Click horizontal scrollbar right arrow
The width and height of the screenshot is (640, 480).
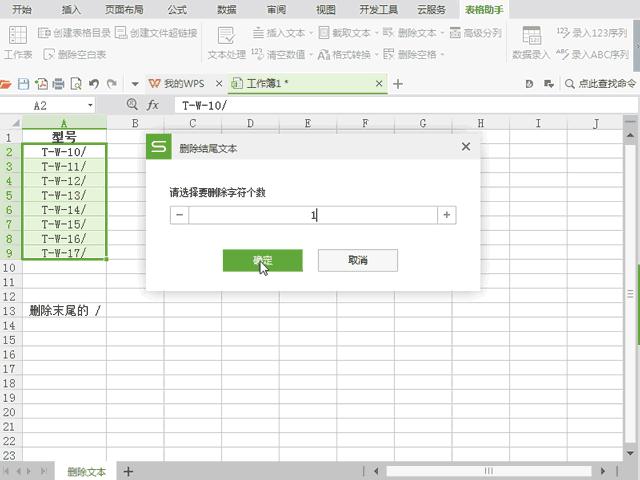pos(602,471)
